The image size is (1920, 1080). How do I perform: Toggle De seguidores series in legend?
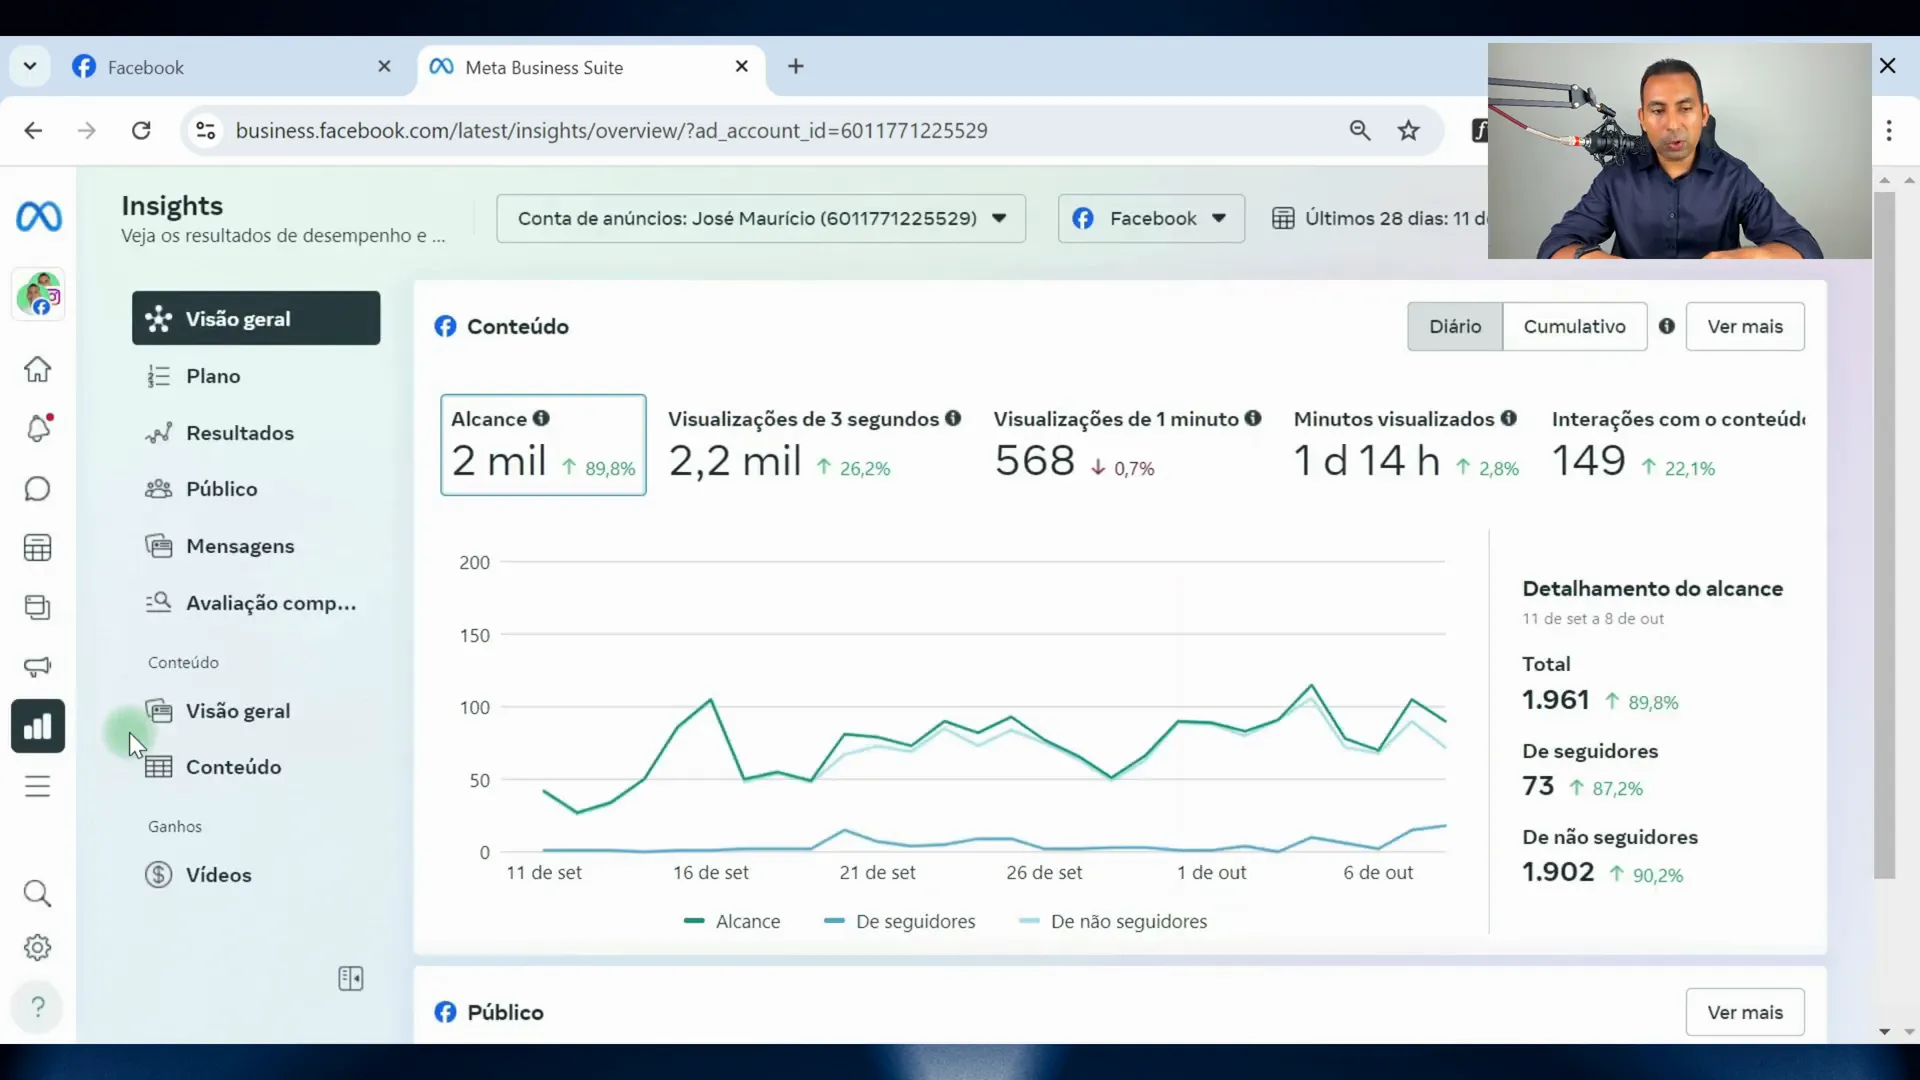(900, 921)
